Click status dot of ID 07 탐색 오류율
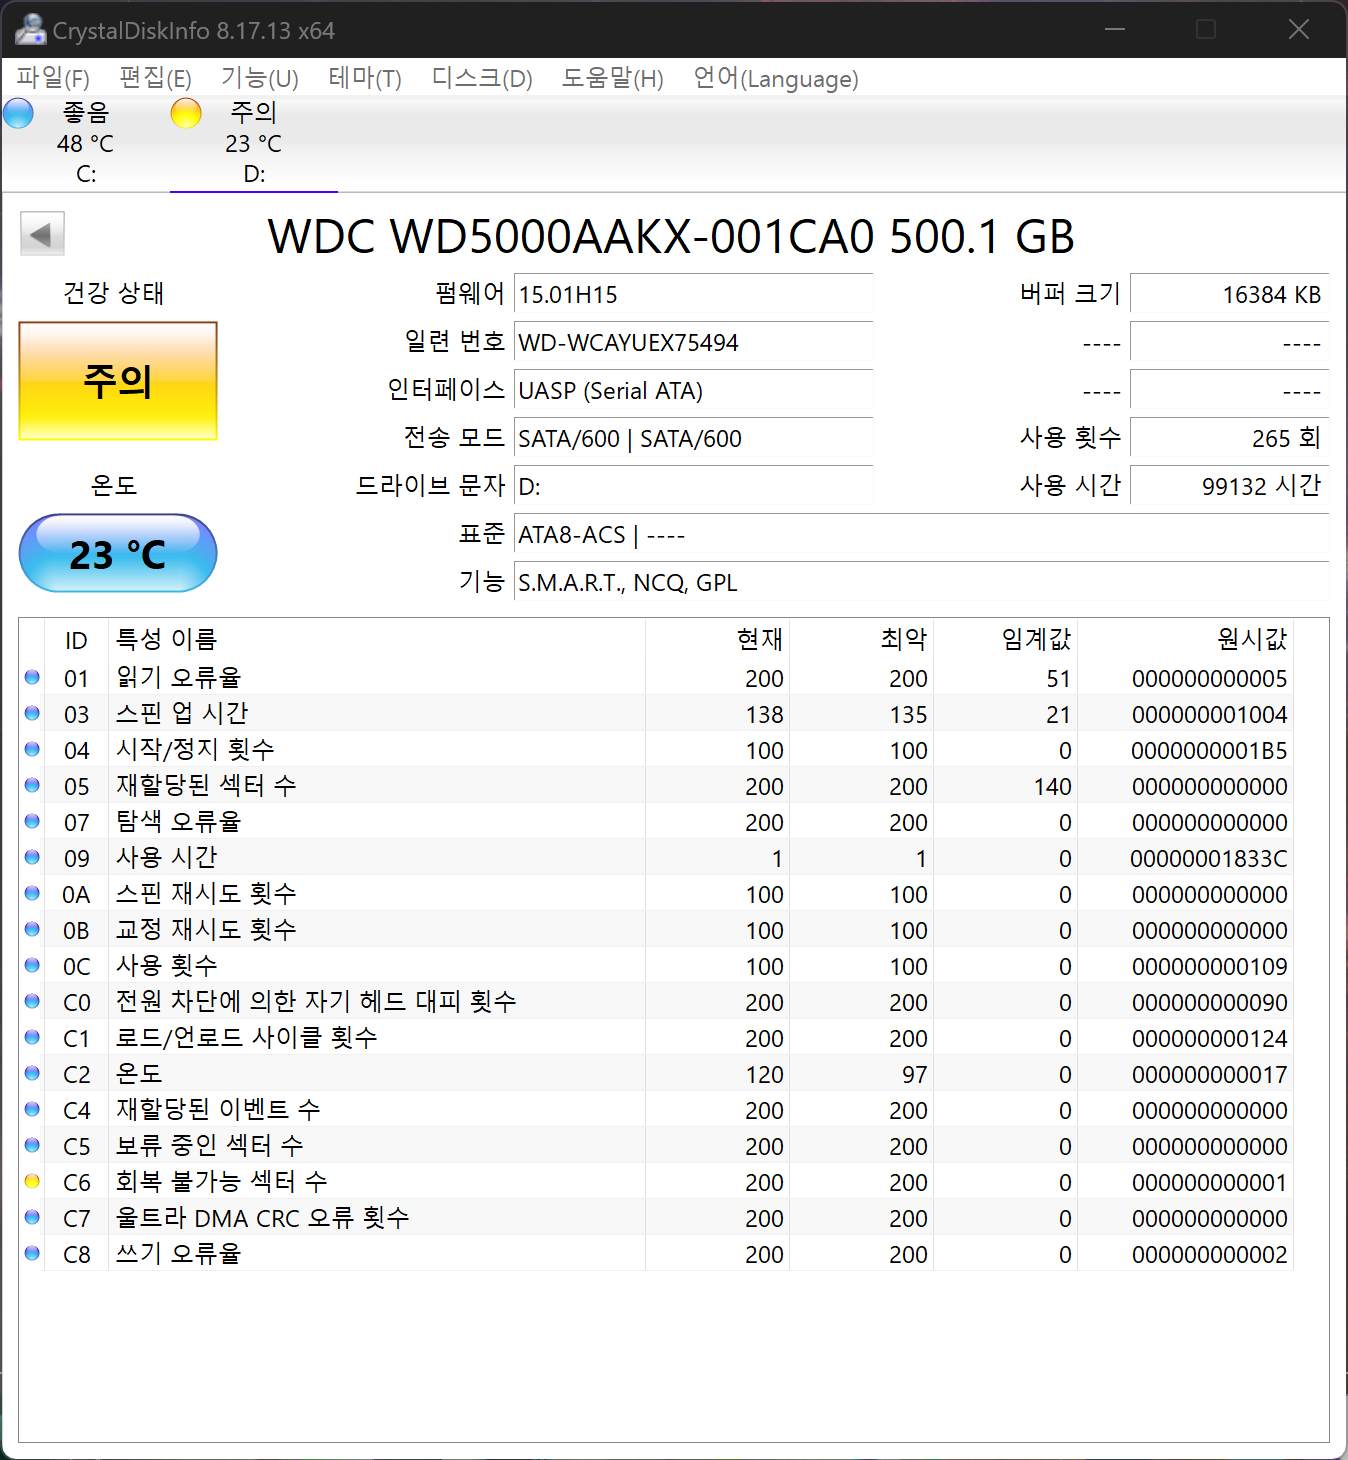The height and width of the screenshot is (1460, 1348). tap(32, 821)
